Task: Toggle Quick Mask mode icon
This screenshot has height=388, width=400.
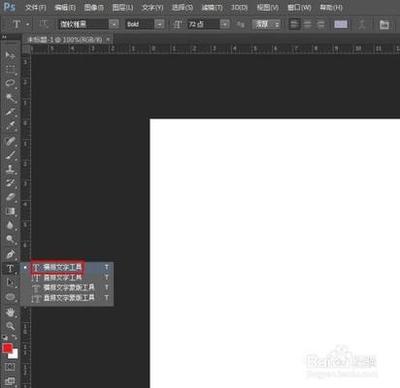Action: pyautogui.click(x=10, y=367)
